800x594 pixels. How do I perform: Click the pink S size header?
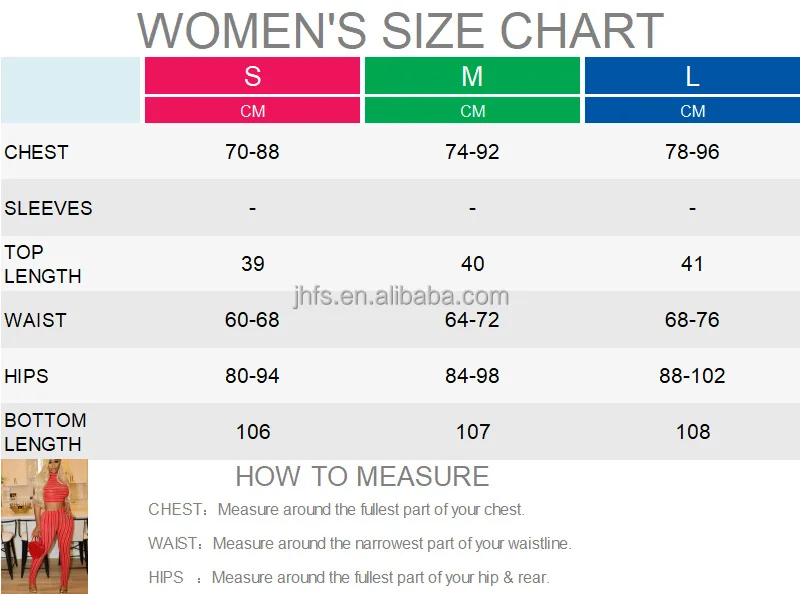pyautogui.click(x=252, y=76)
